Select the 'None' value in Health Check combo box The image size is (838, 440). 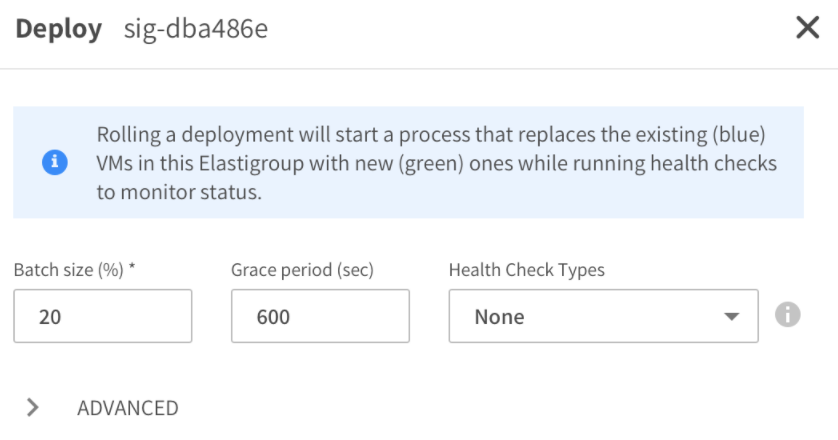500,317
